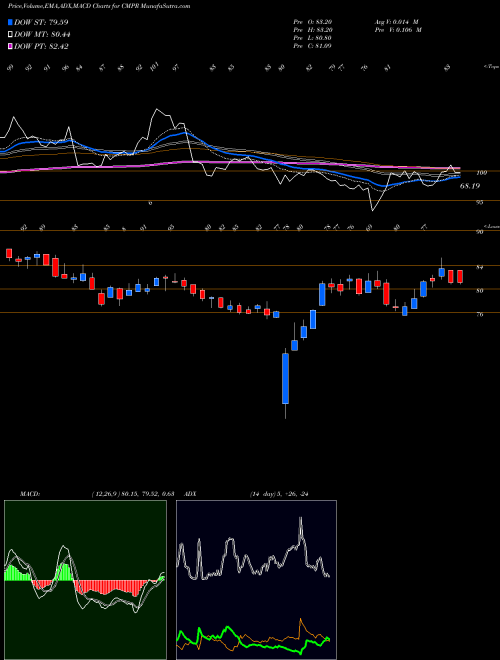Image resolution: width=500 pixels, height=660 pixels.
Task: Select the blue DOW ST color swatch
Action: click(10, 22)
